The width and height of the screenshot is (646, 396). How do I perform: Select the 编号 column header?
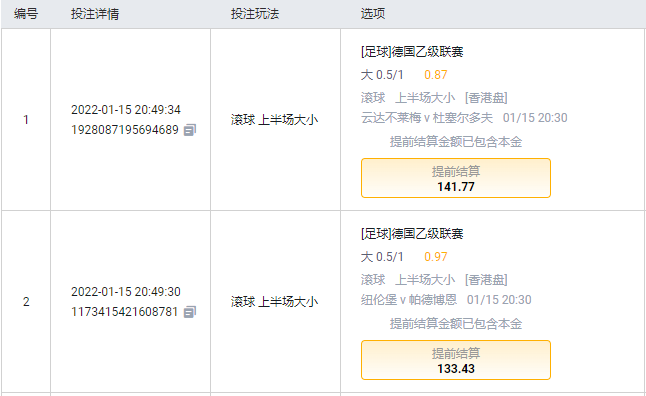click(26, 14)
